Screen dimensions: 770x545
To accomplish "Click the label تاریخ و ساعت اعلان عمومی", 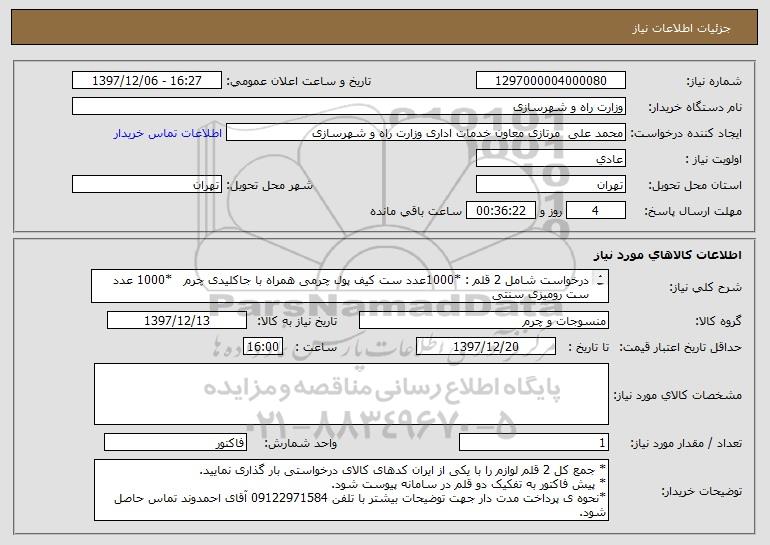I will (299, 81).
